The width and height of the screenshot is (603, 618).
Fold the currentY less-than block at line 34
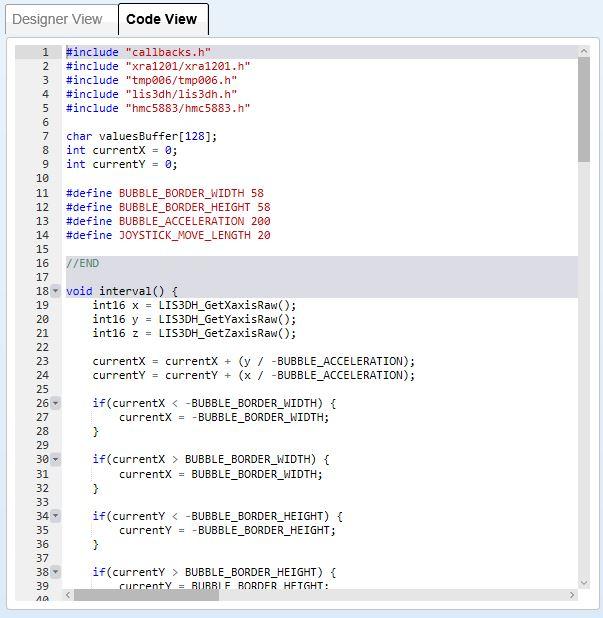click(x=56, y=516)
